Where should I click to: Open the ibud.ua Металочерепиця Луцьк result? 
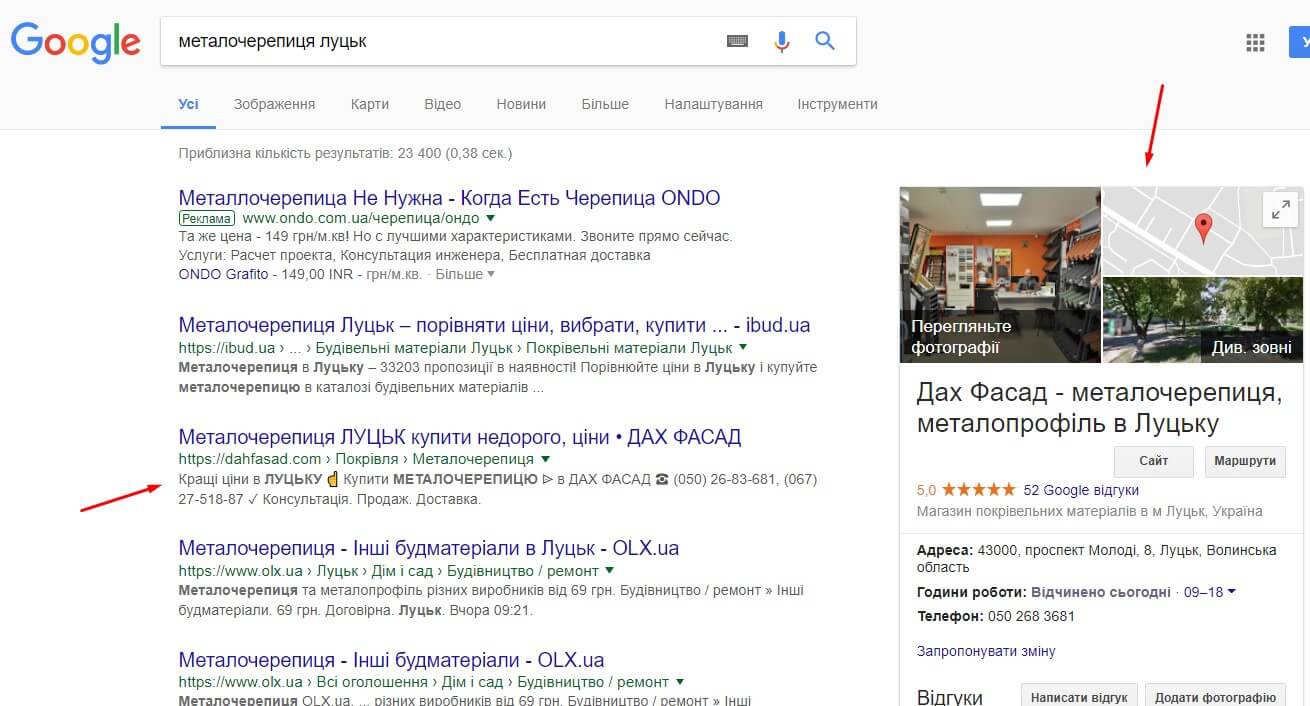pos(494,325)
